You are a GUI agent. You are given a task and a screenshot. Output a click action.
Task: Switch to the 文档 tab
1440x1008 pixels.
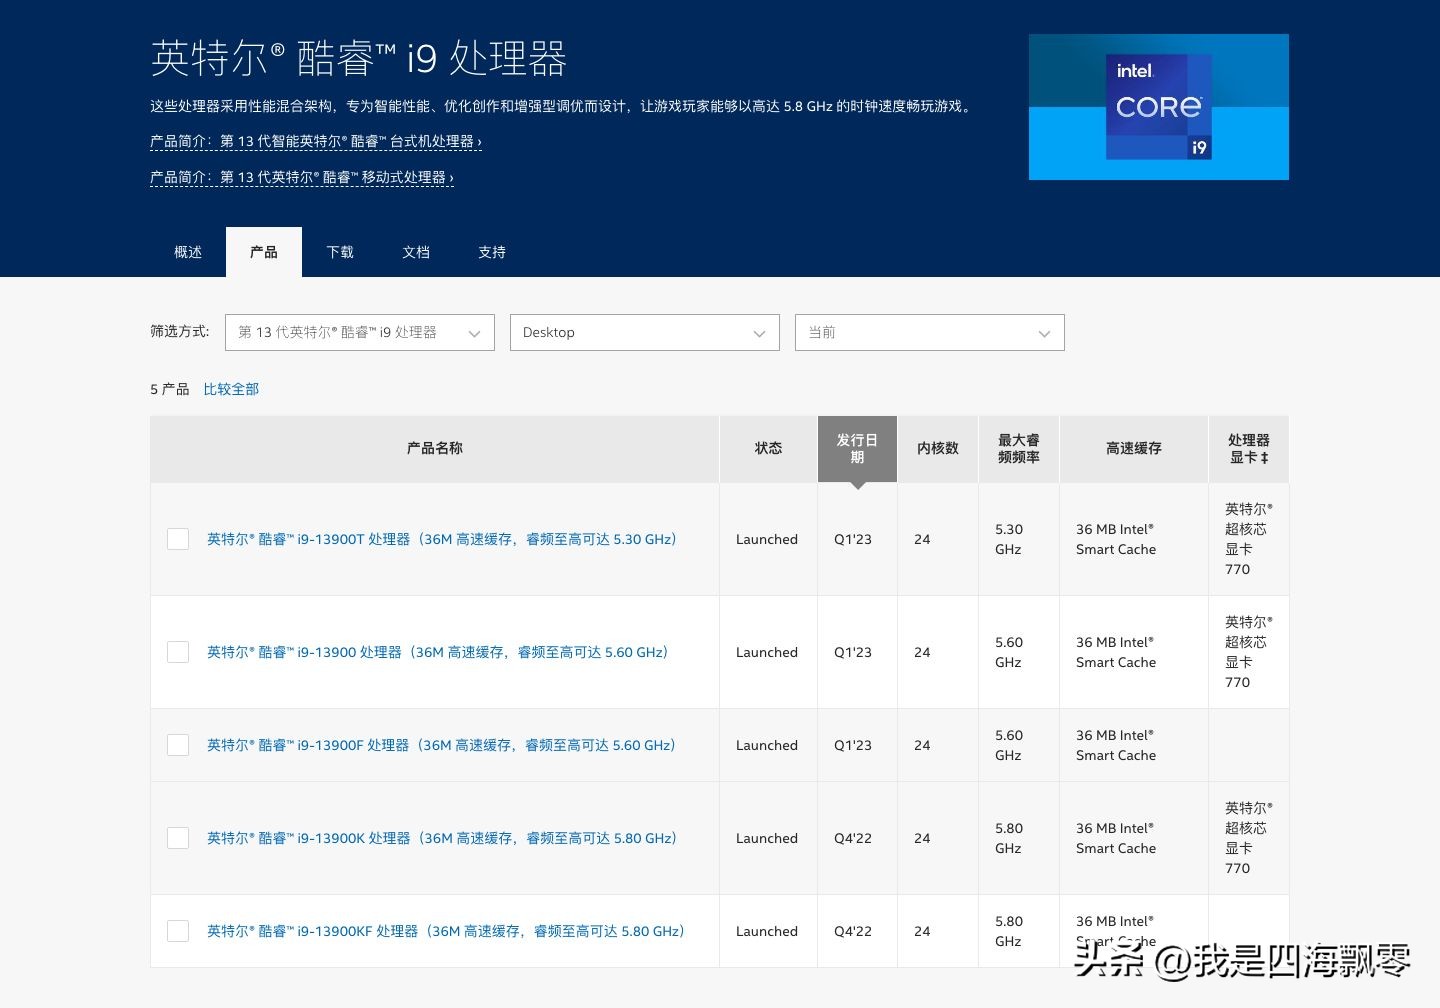(x=415, y=252)
